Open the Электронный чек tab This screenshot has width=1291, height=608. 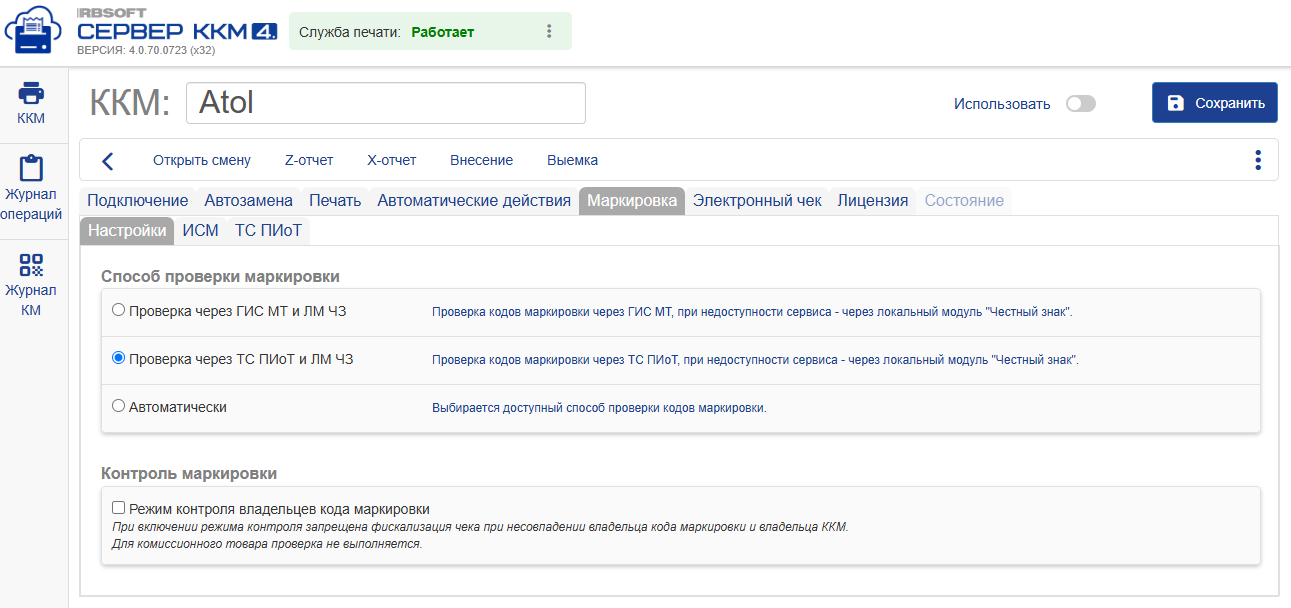tap(757, 200)
